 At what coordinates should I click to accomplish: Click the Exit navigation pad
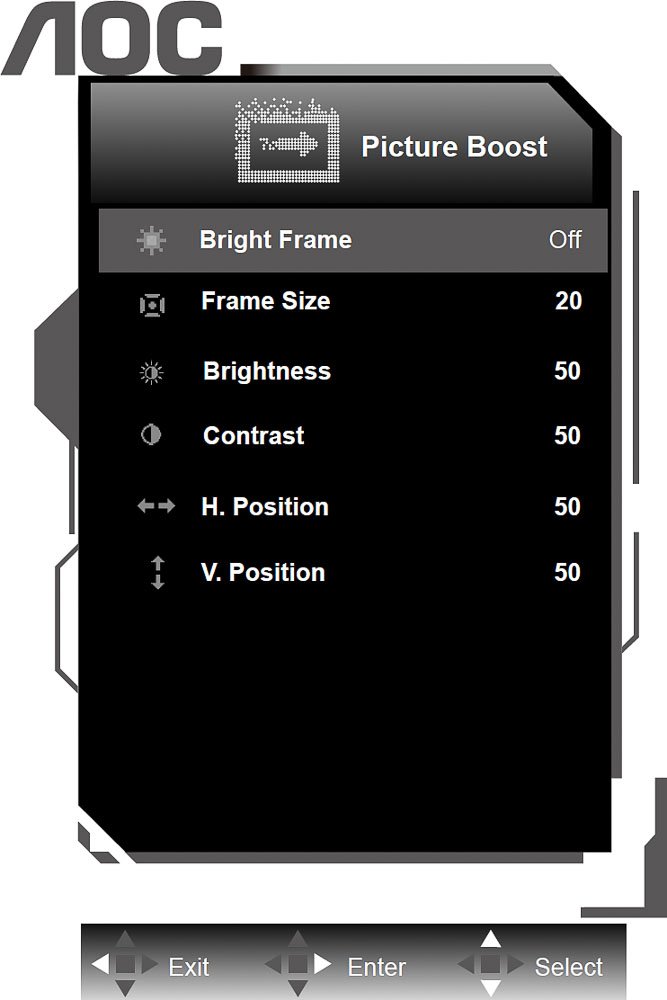tap(125, 964)
